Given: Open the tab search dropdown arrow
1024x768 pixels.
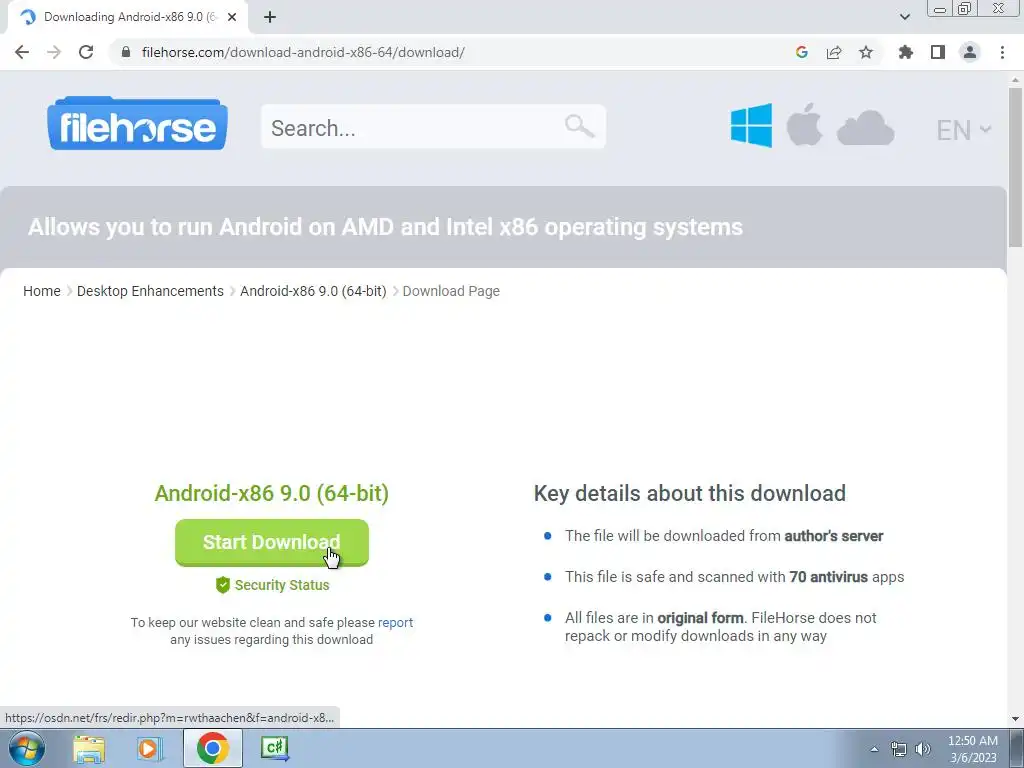Looking at the screenshot, I should pos(904,17).
